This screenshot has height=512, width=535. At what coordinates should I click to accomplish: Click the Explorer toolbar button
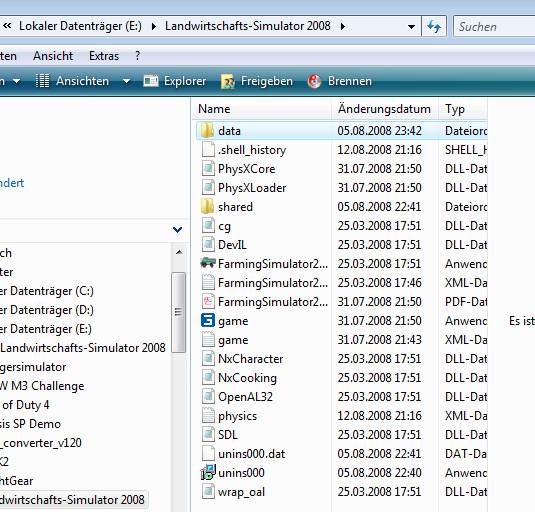(x=175, y=81)
